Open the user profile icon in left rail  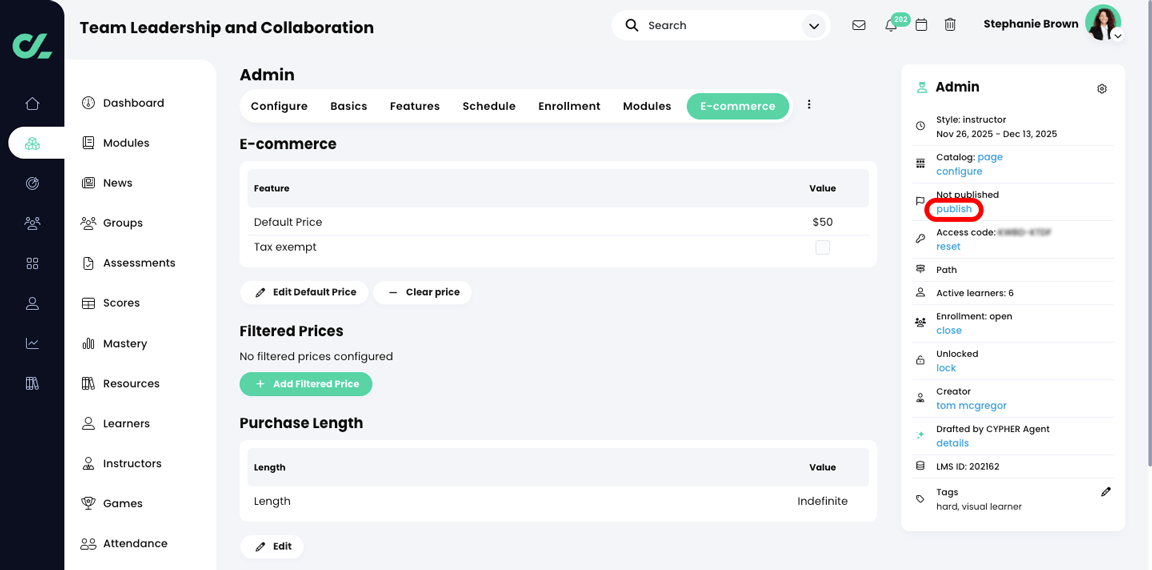(x=32, y=303)
